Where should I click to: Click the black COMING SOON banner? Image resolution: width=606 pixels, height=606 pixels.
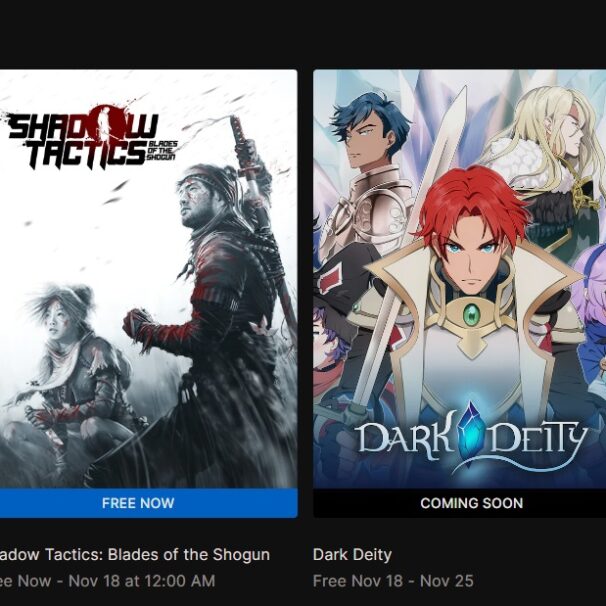(x=460, y=503)
